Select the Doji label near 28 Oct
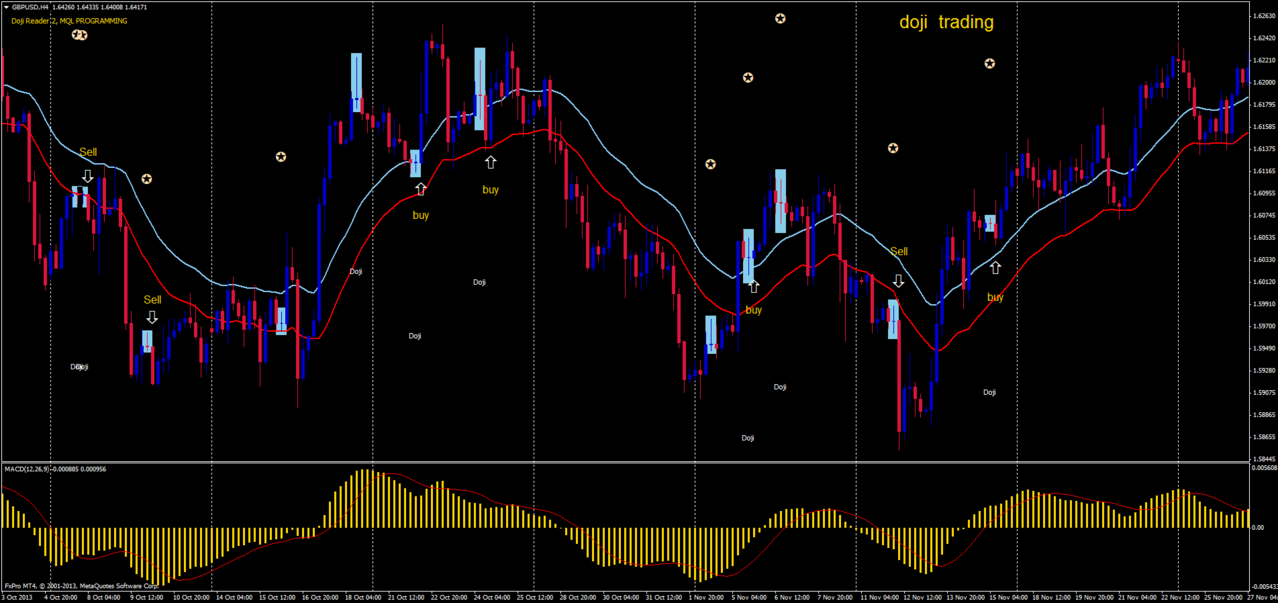 [478, 283]
